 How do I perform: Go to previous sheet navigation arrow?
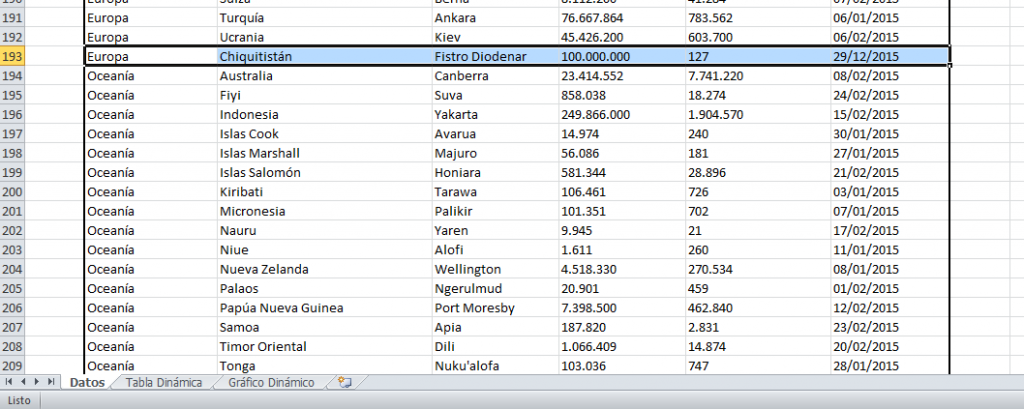coord(22,382)
